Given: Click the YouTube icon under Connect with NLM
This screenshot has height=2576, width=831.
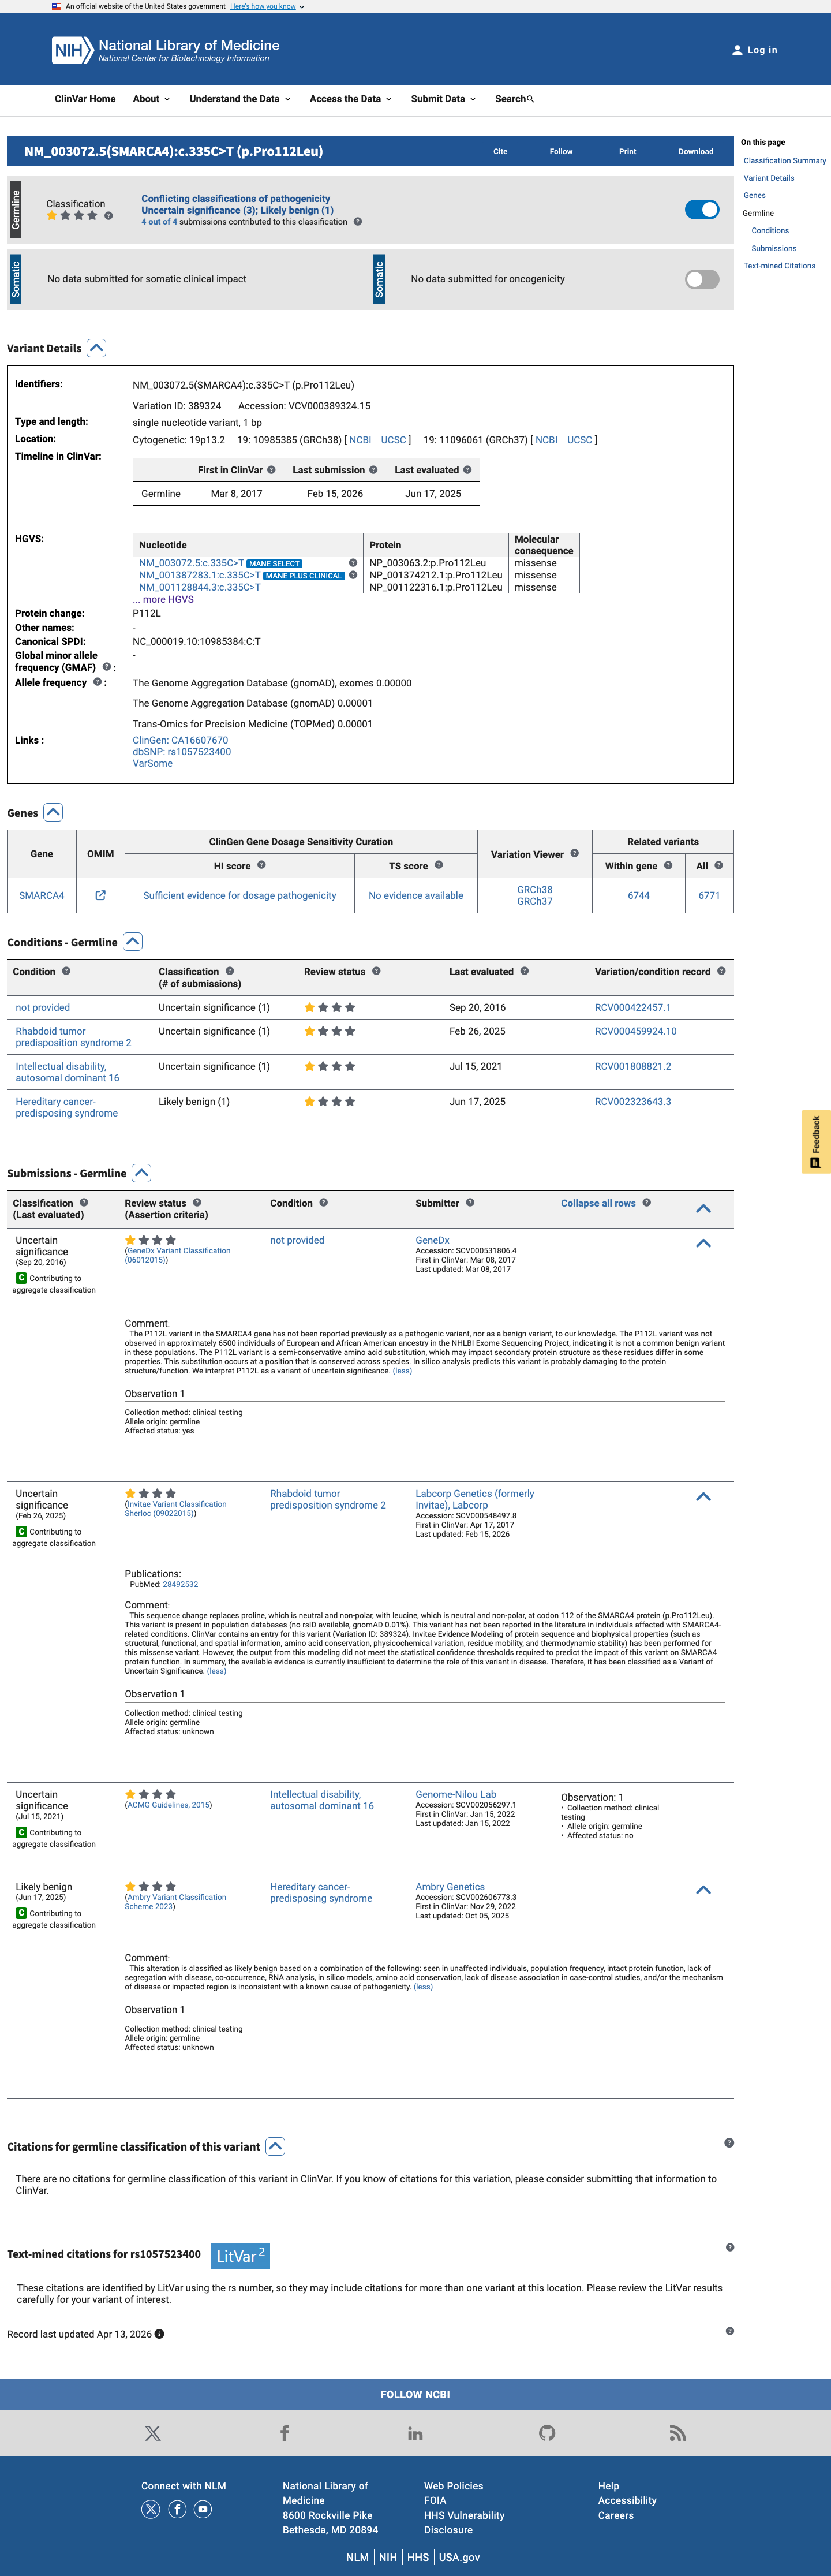Looking at the screenshot, I should click(x=203, y=2508).
